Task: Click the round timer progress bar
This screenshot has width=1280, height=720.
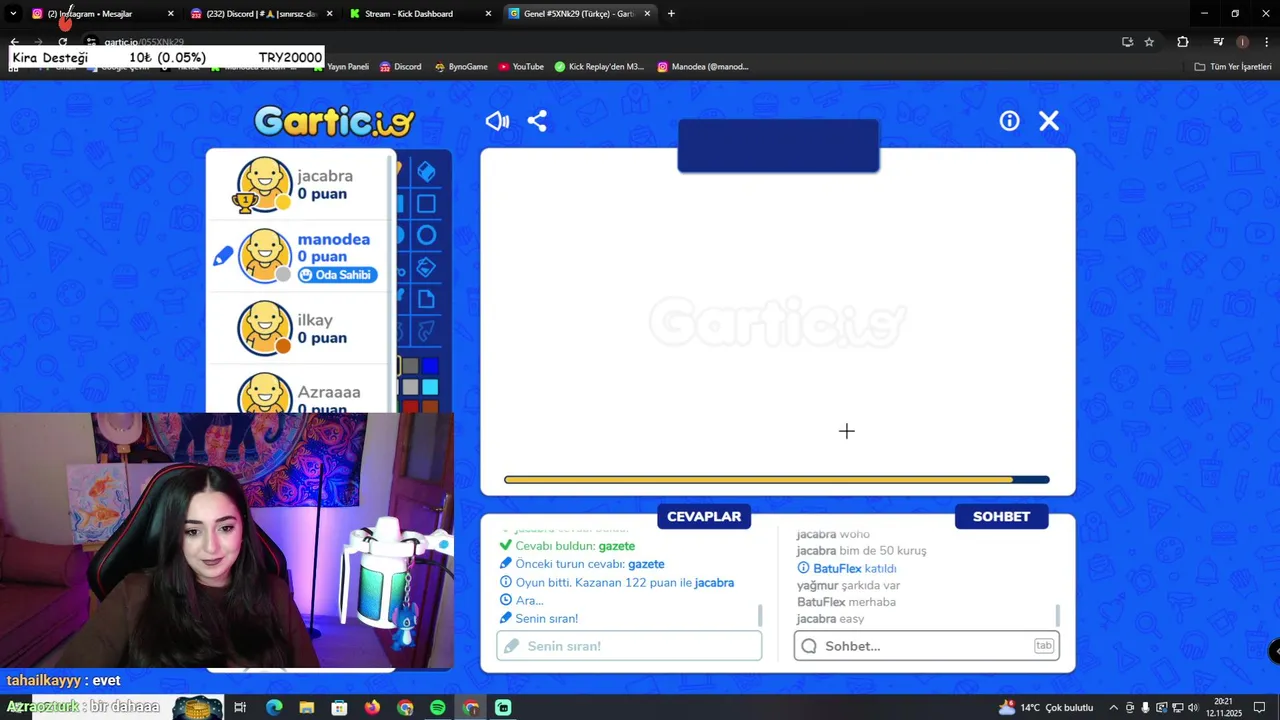Action: 776,480
